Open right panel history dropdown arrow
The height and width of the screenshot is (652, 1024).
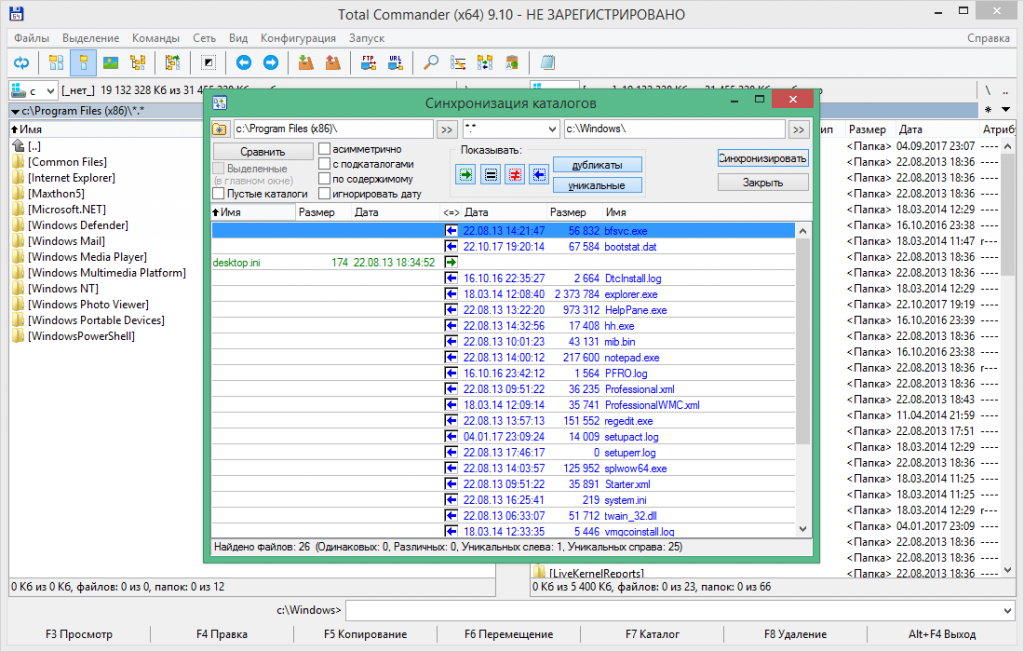pyautogui.click(x=1006, y=110)
